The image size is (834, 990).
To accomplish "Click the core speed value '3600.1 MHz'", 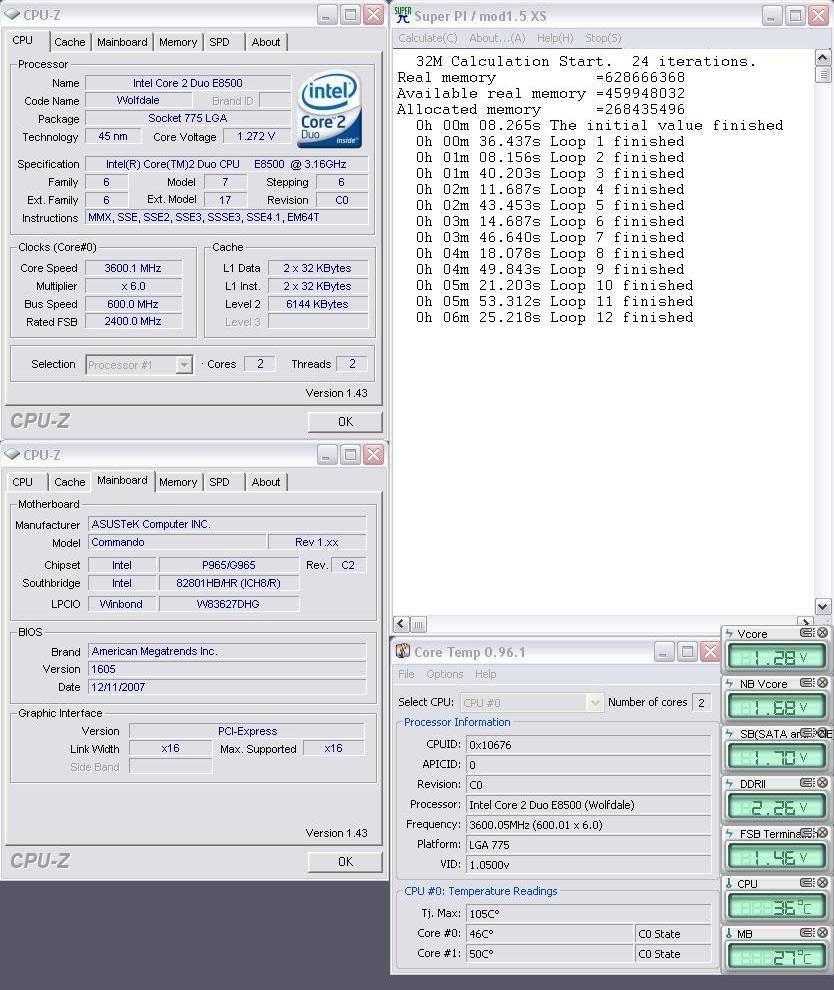I will tap(133, 268).
